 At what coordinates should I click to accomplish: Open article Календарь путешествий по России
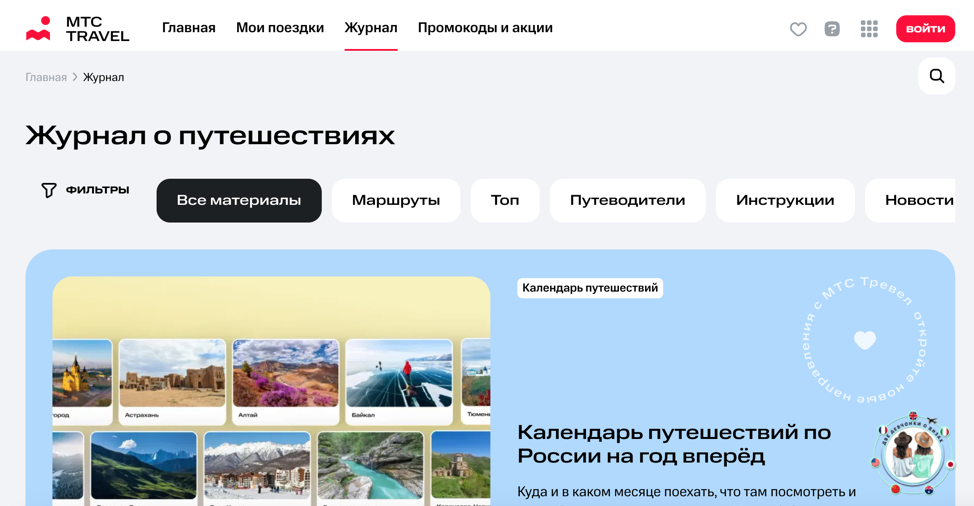[x=674, y=444]
